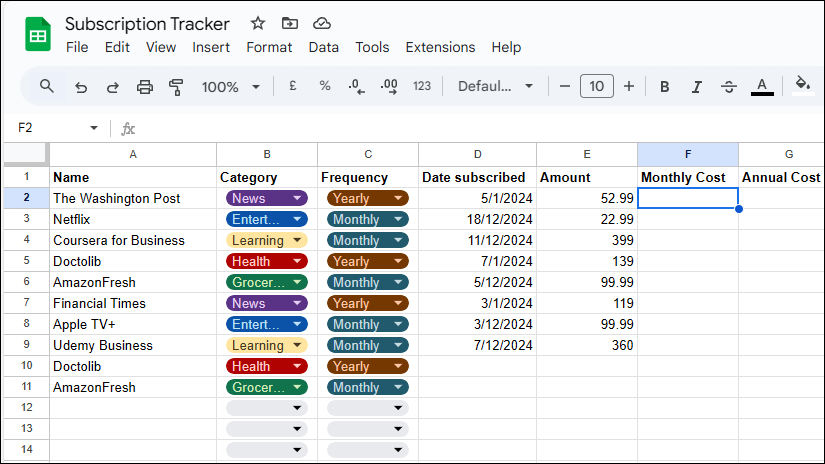Open Netflix category dropdown chip
The image size is (825, 464).
[267, 219]
